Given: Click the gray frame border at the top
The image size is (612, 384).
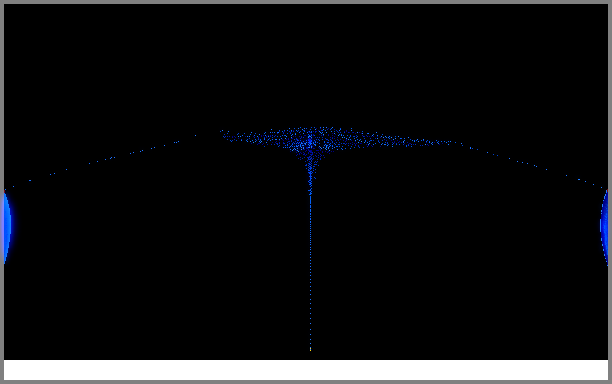Looking at the screenshot, I should pyautogui.click(x=306, y=2).
